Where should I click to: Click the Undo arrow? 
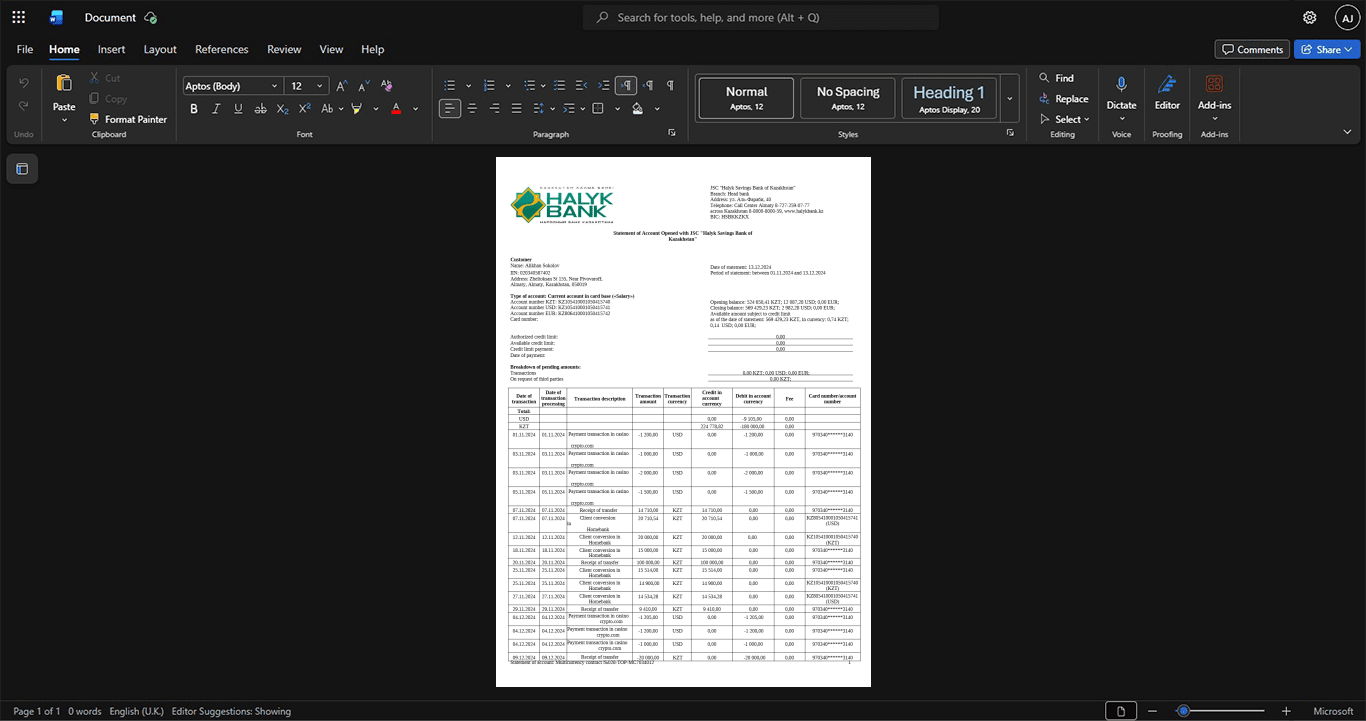tap(24, 83)
